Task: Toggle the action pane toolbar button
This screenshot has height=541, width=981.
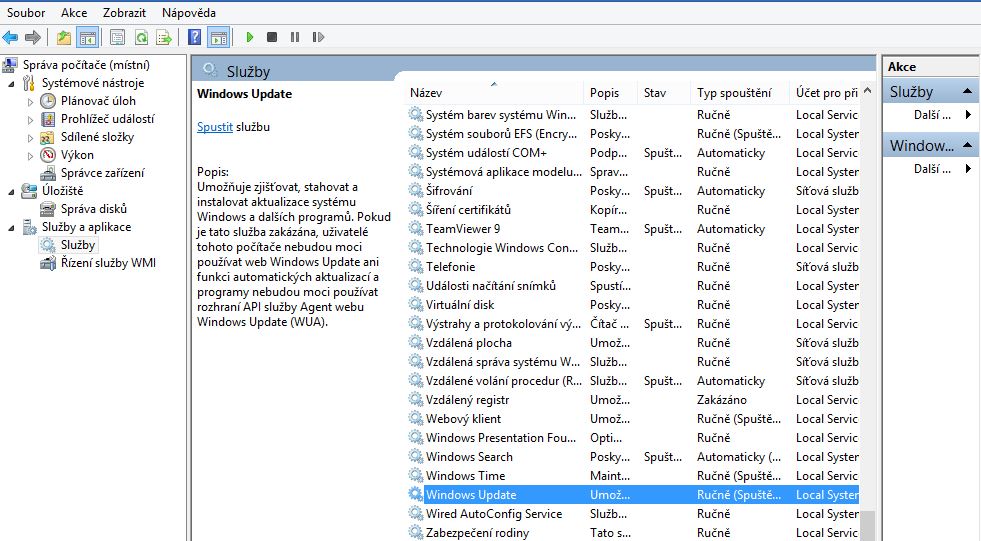Action: click(218, 37)
